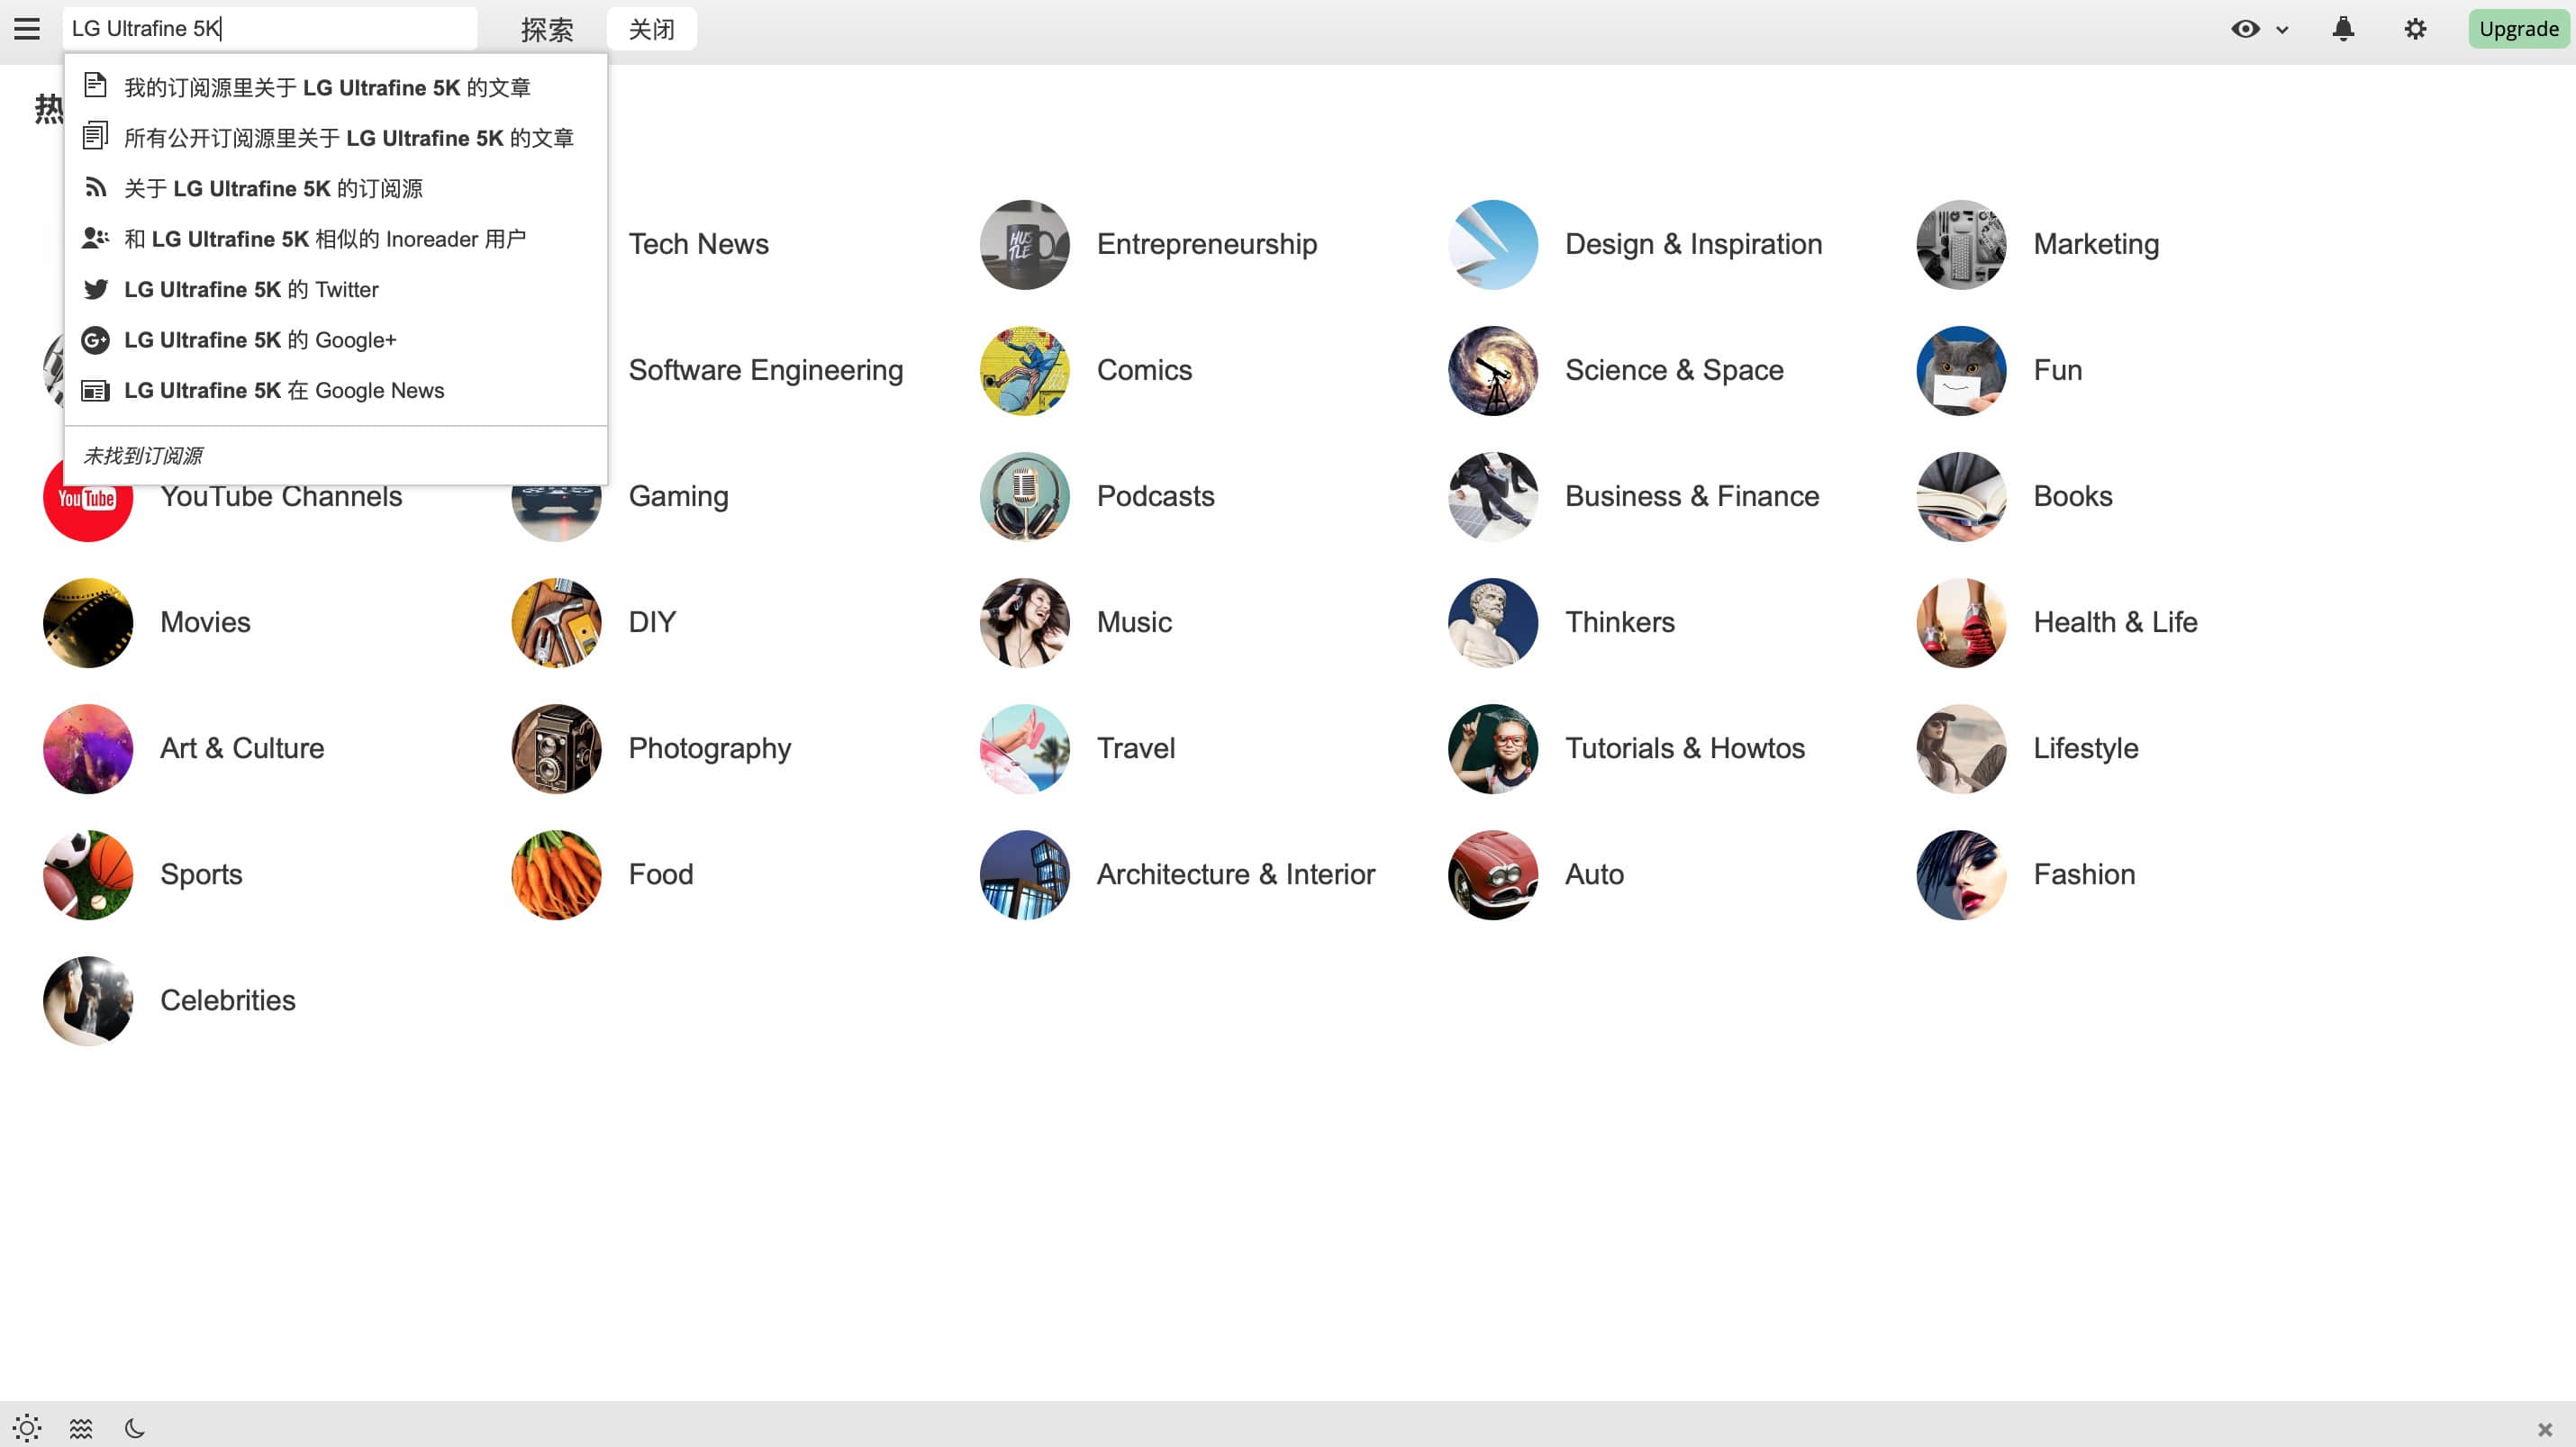
Task: Switch to dark theme moon icon
Action: click(x=134, y=1428)
